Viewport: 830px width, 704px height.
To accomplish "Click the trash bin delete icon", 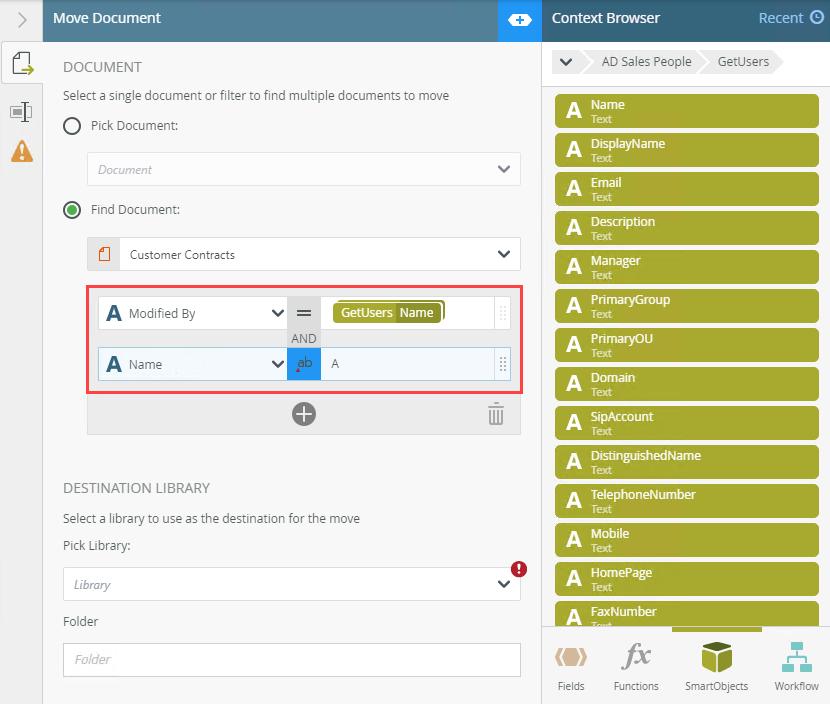I will 496,414.
